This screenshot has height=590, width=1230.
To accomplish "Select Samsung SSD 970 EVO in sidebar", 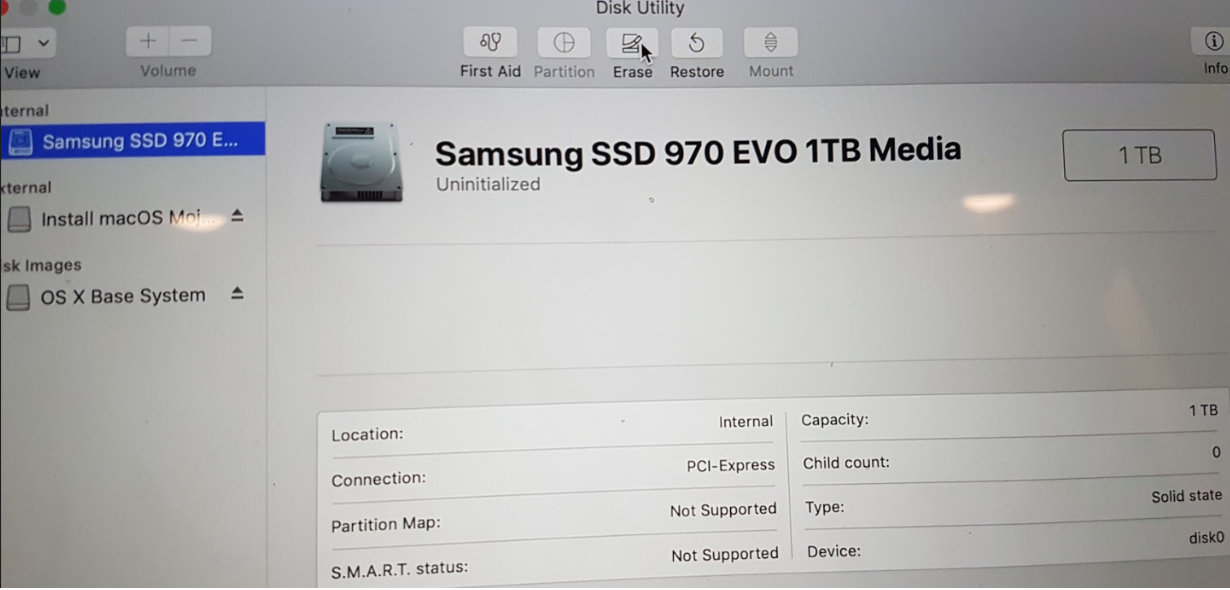I will (132, 140).
